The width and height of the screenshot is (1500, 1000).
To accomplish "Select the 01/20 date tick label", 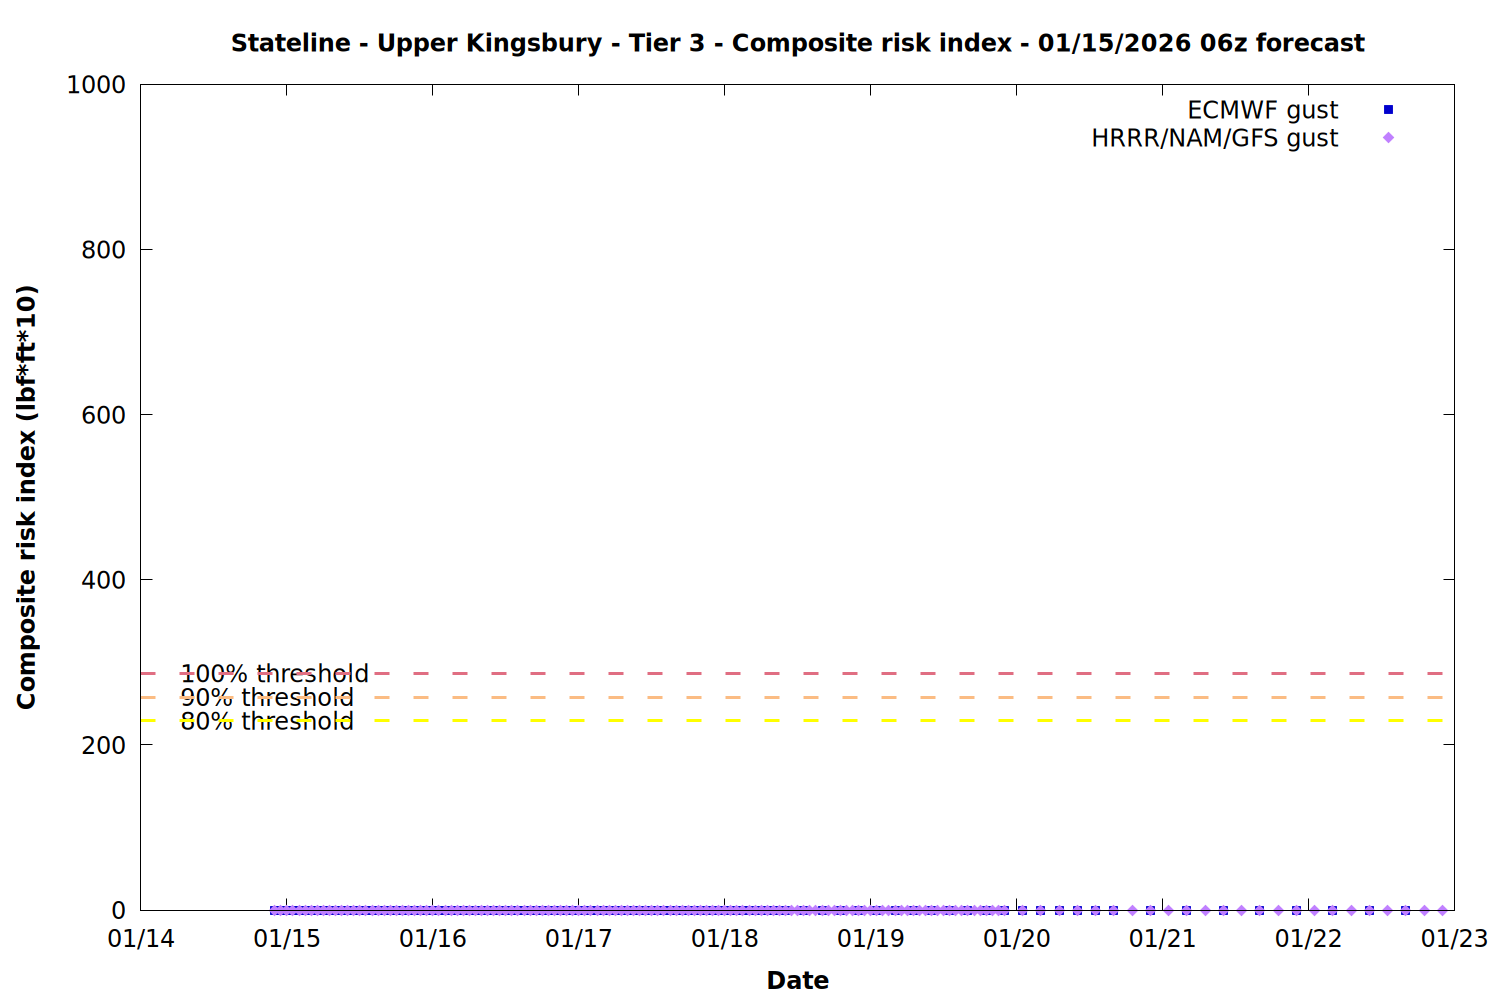I will coord(1016,939).
